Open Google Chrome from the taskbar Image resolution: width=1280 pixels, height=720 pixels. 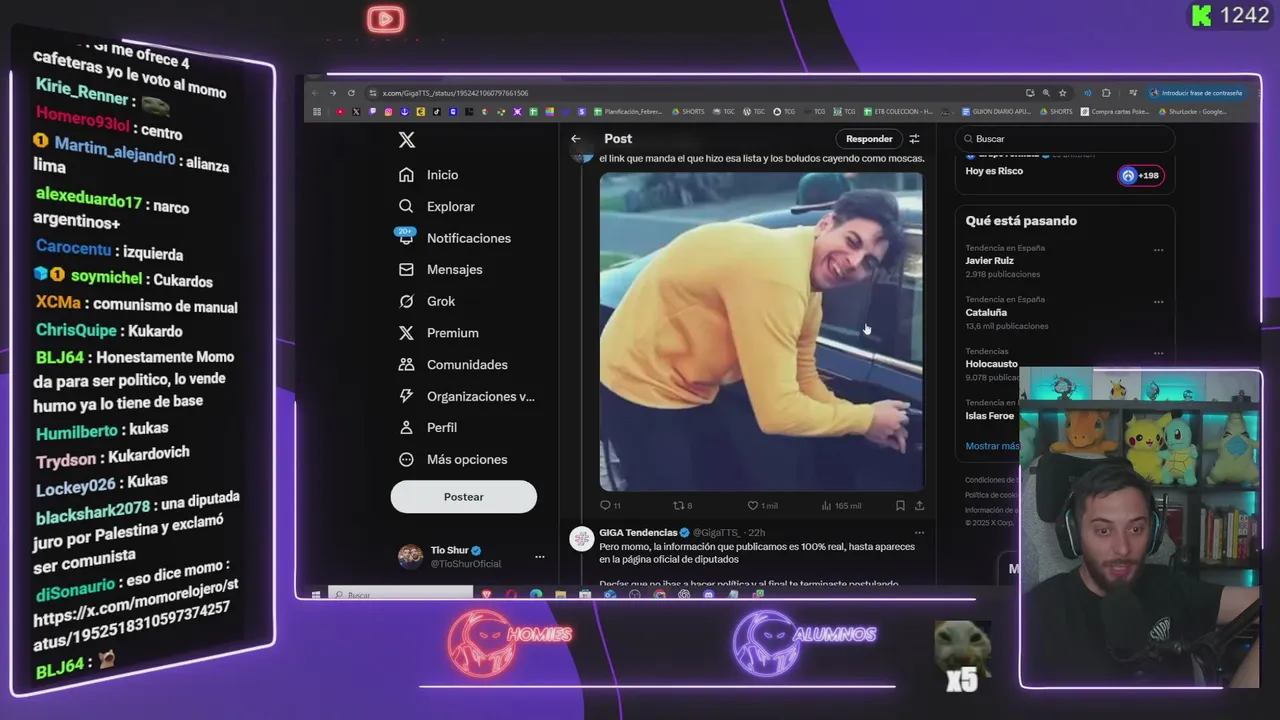(x=659, y=594)
